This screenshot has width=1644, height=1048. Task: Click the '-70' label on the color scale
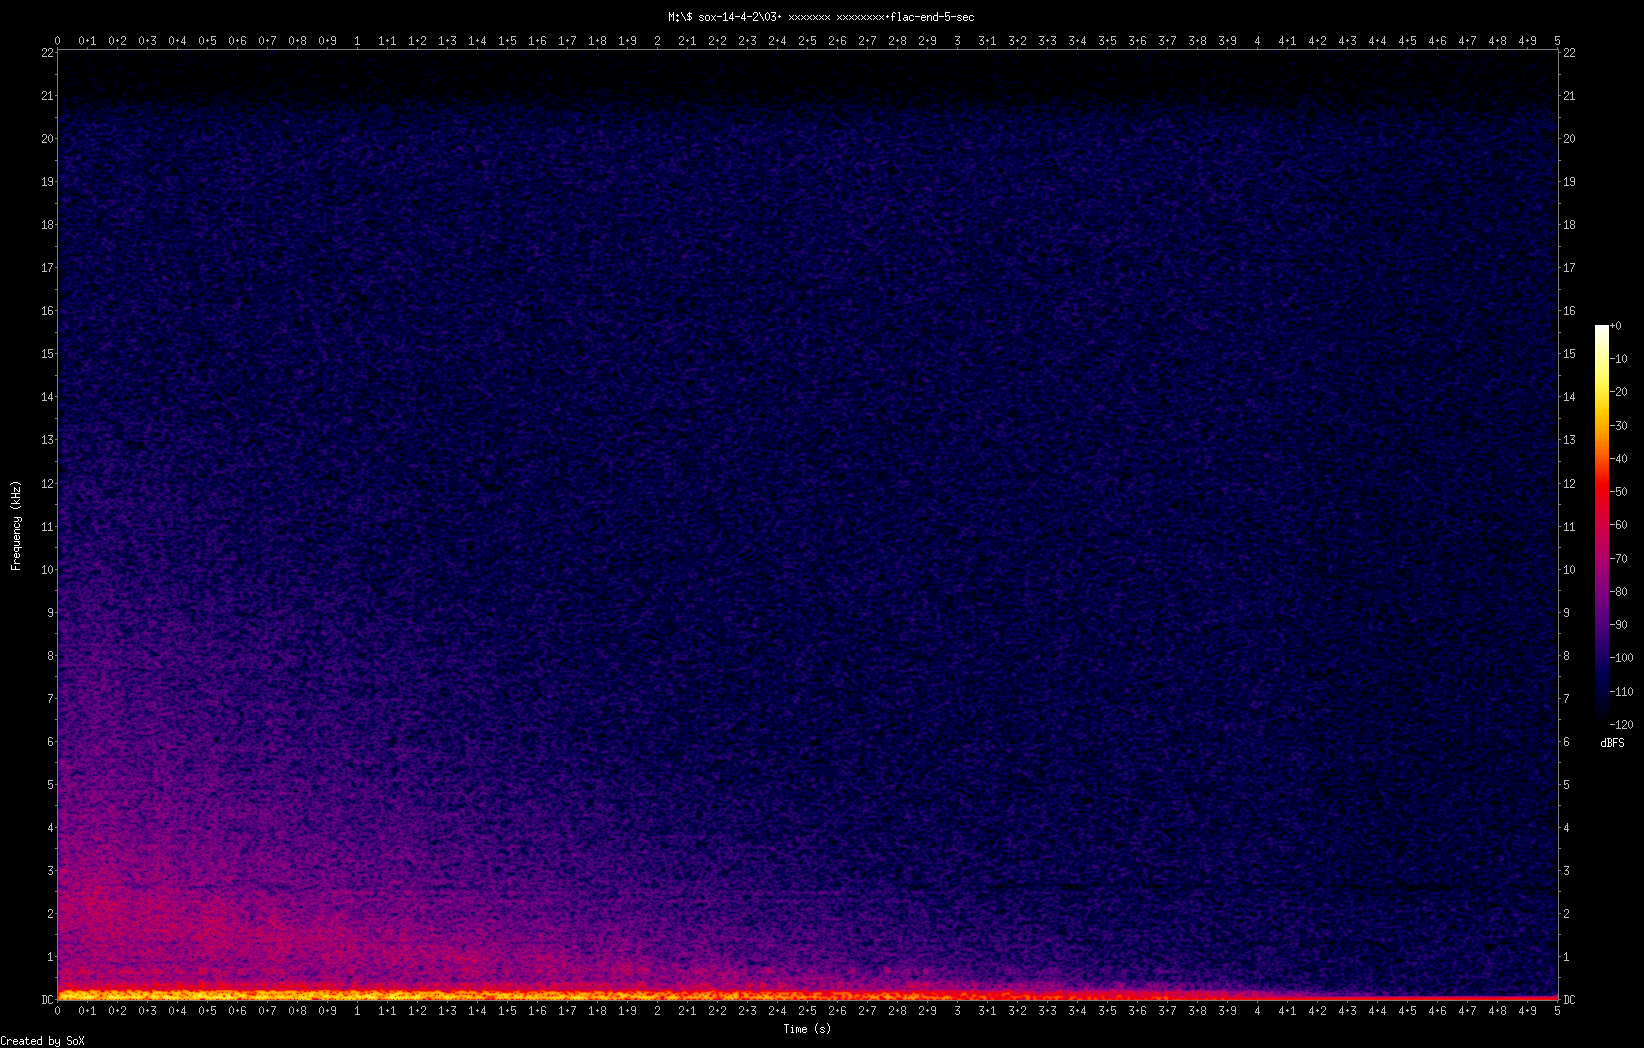(x=1620, y=559)
